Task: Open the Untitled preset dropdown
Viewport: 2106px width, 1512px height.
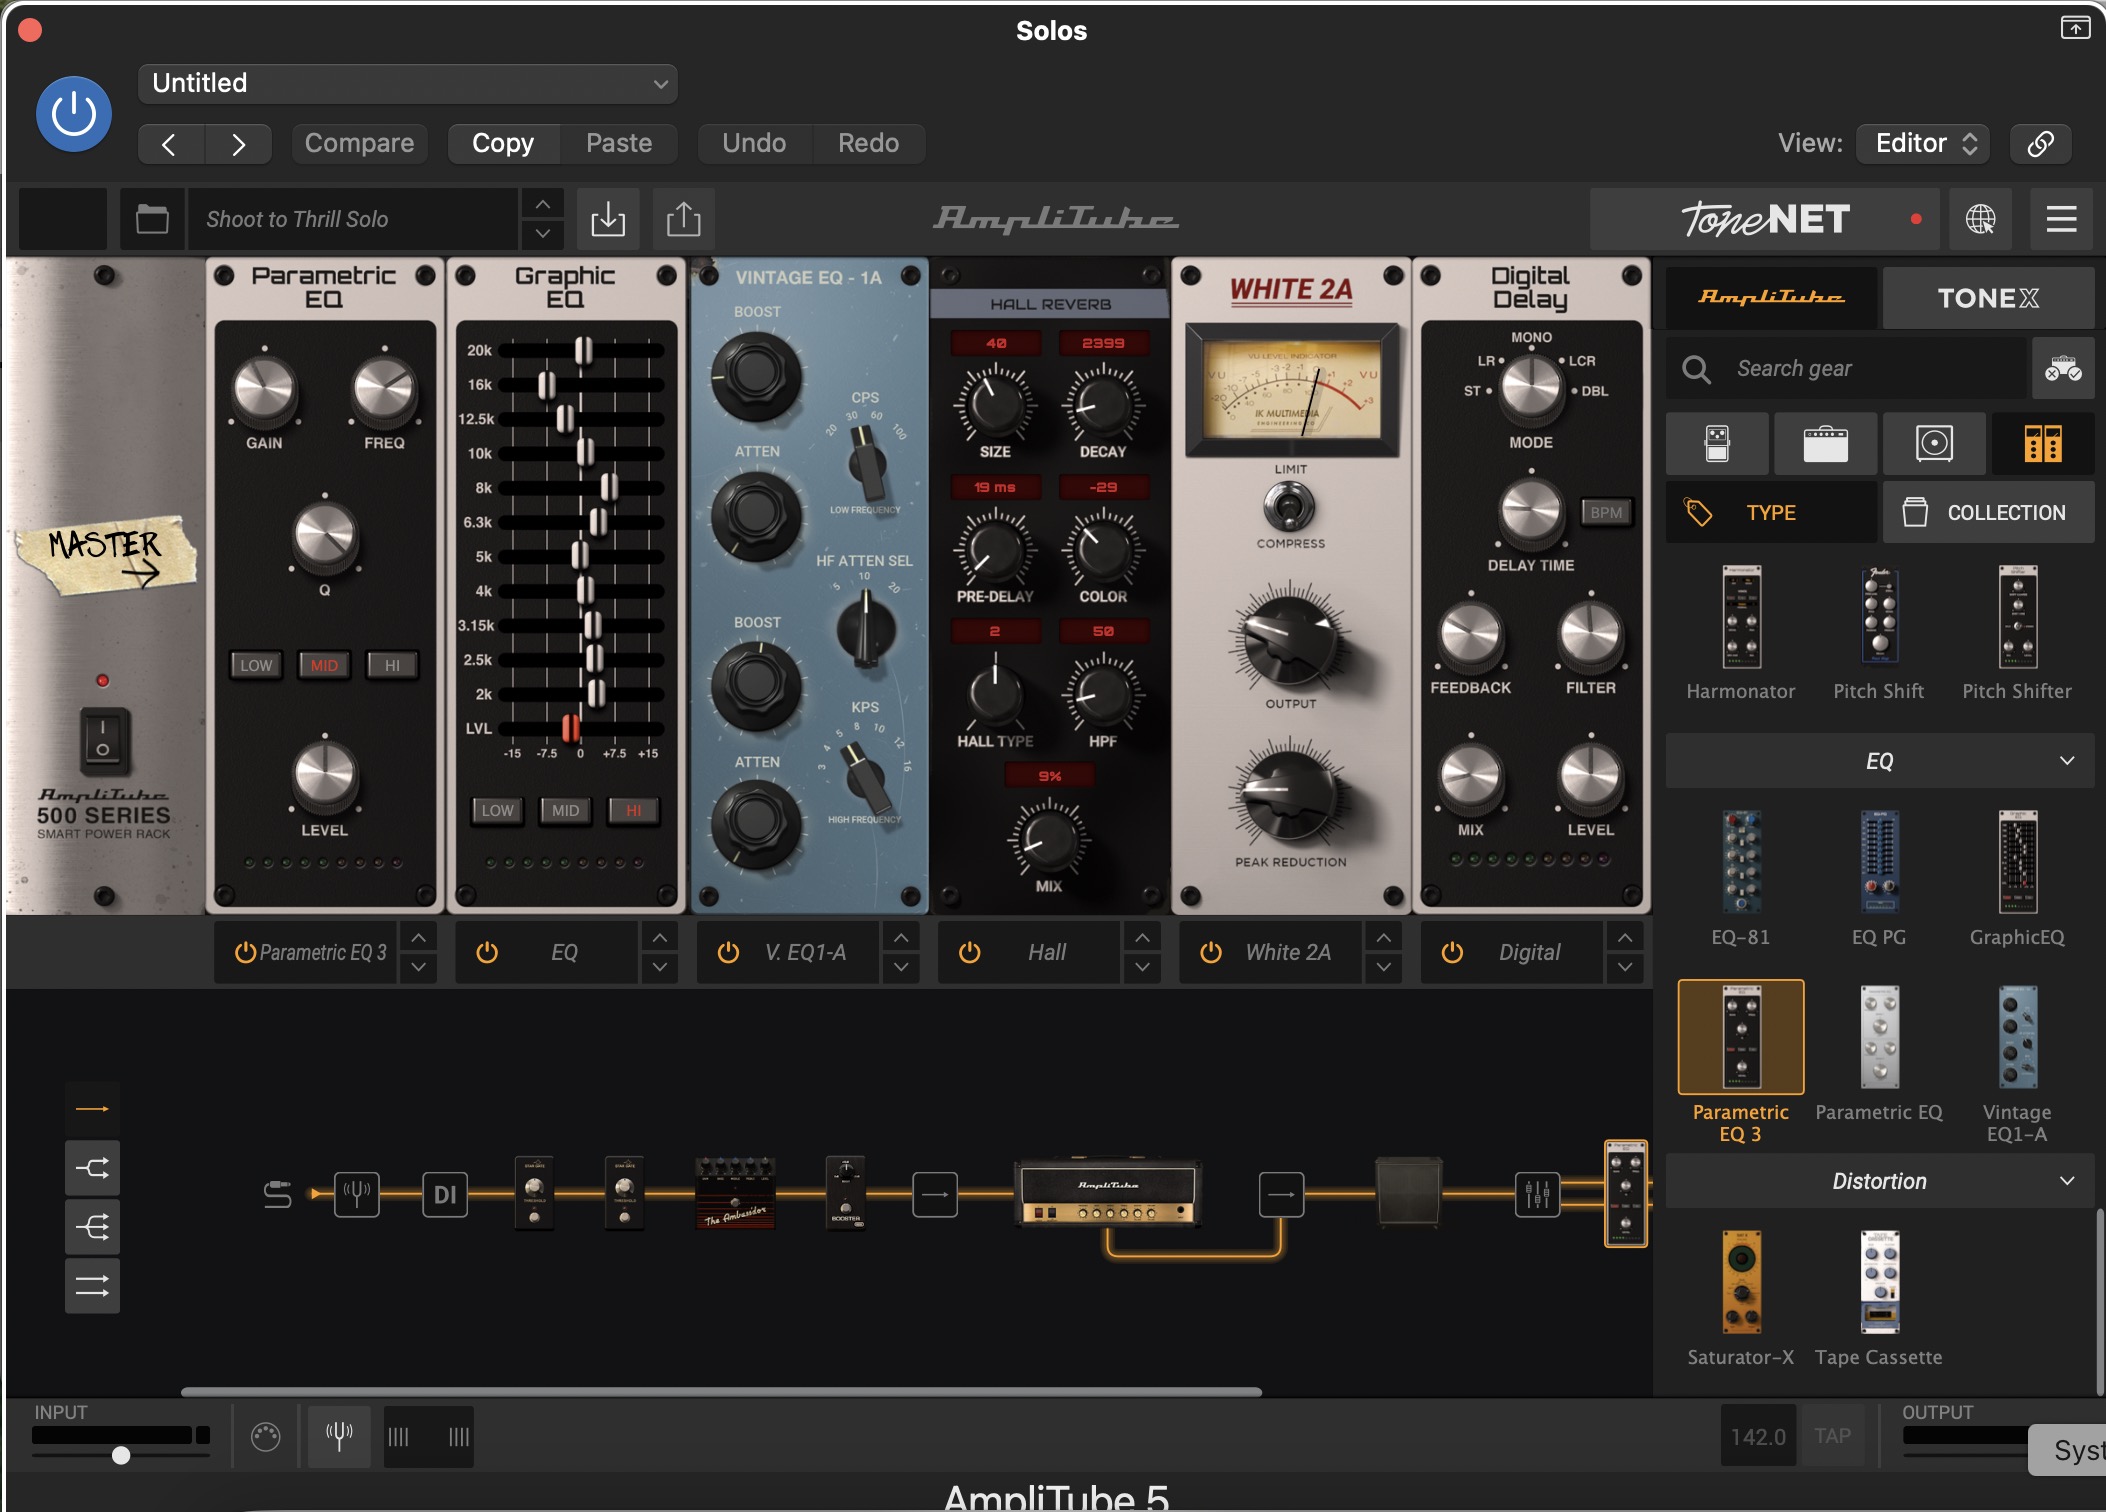Action: (408, 84)
